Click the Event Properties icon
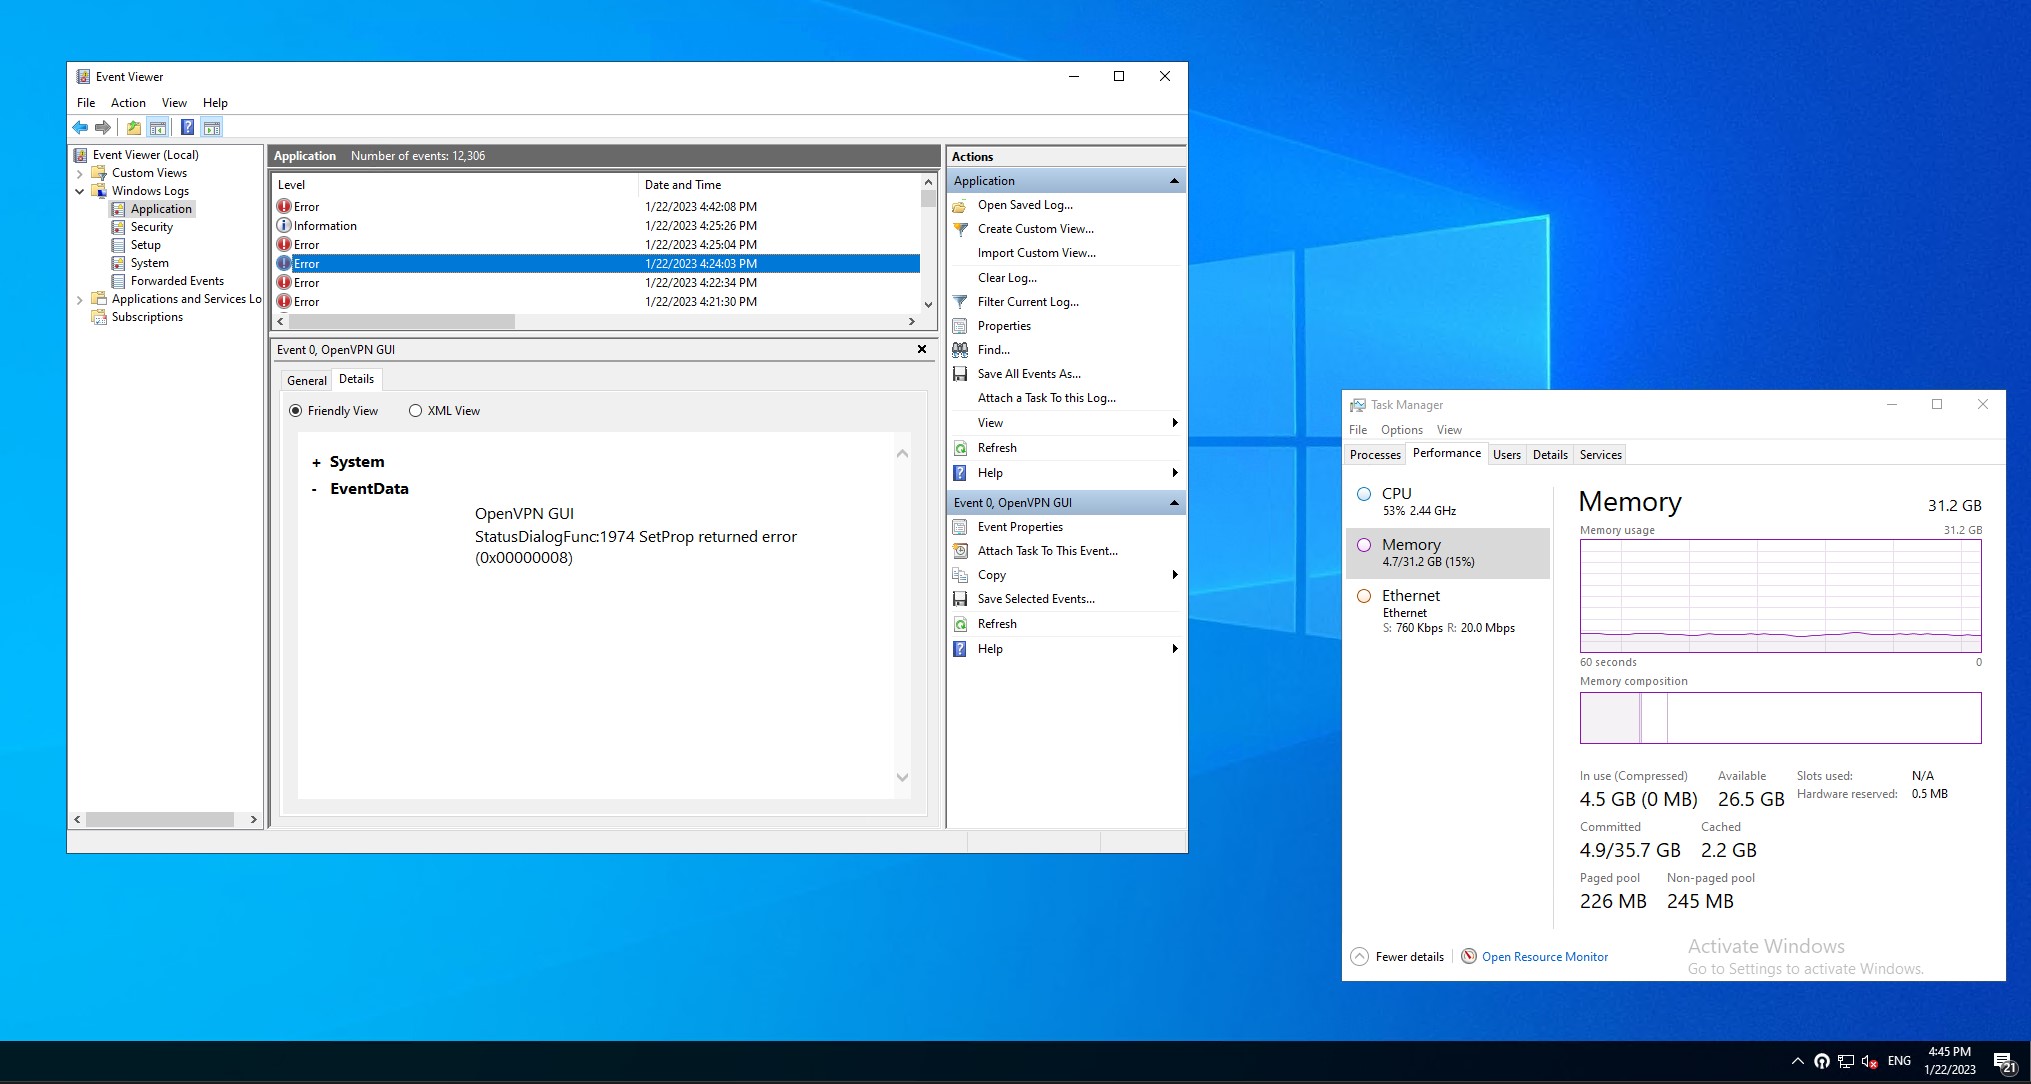 coord(960,527)
